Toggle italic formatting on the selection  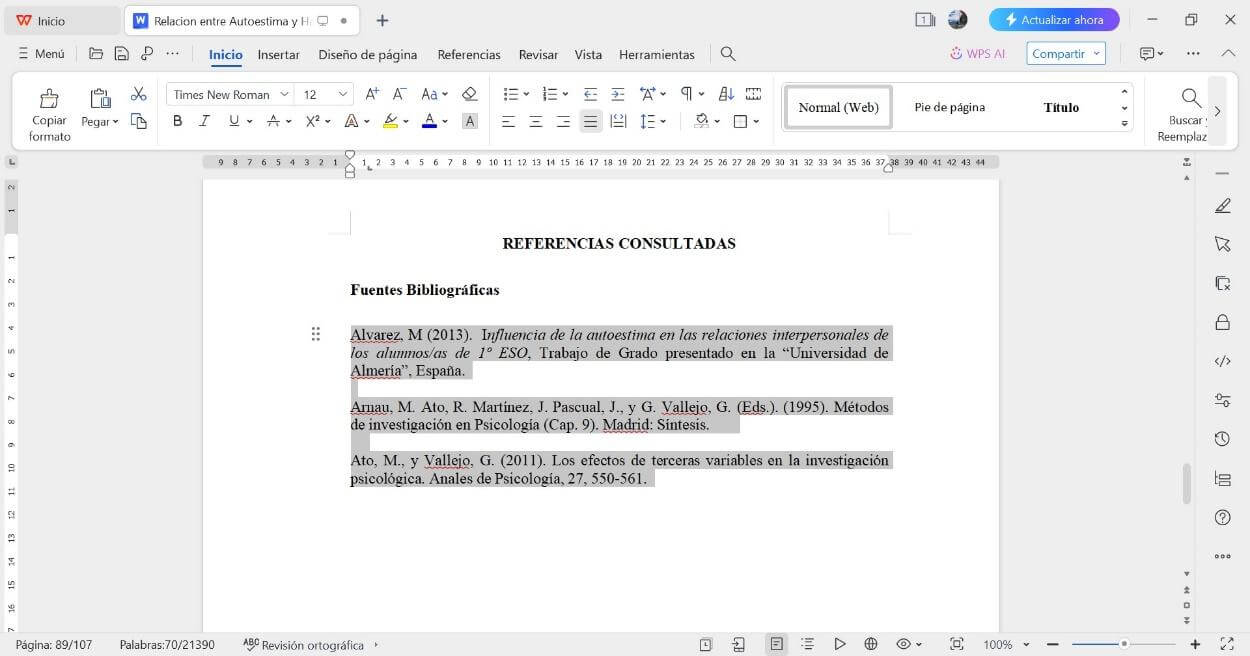pyautogui.click(x=204, y=120)
